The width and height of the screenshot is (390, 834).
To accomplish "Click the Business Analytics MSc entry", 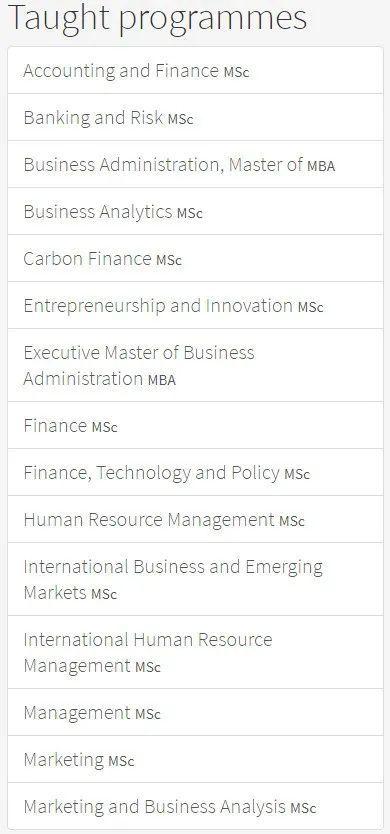I will tap(195, 211).
